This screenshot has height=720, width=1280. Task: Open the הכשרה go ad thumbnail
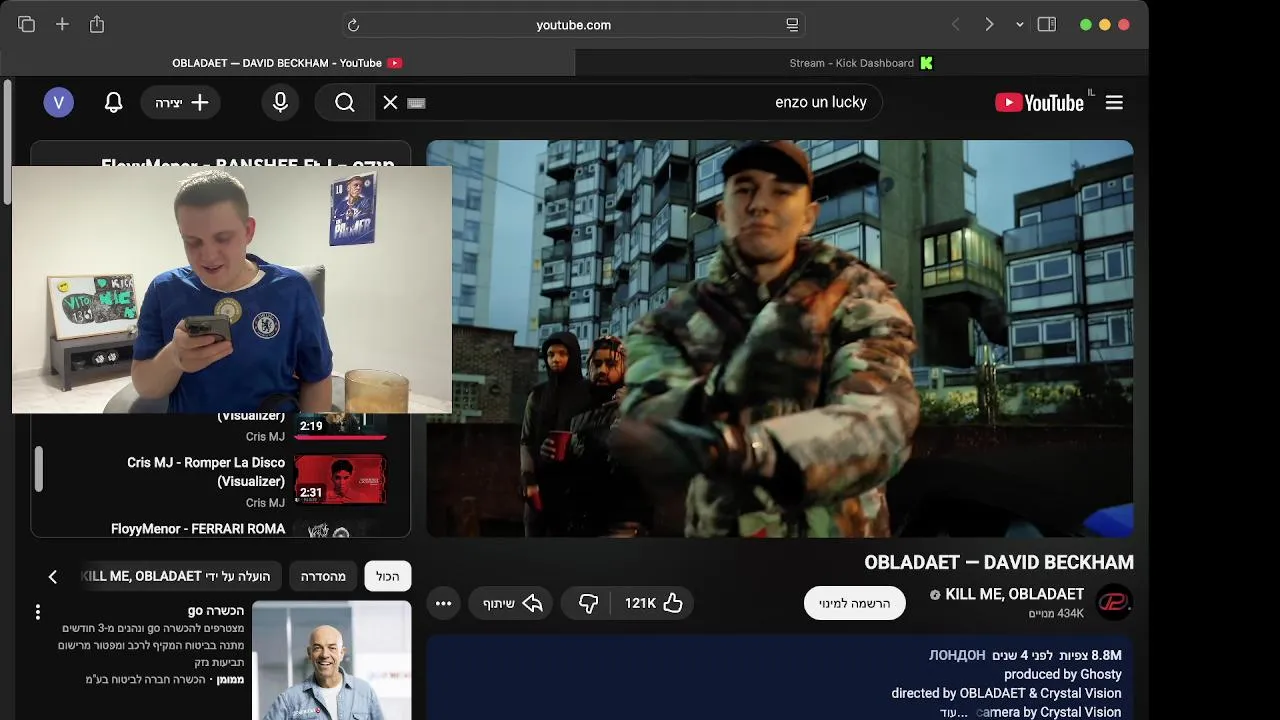point(331,661)
